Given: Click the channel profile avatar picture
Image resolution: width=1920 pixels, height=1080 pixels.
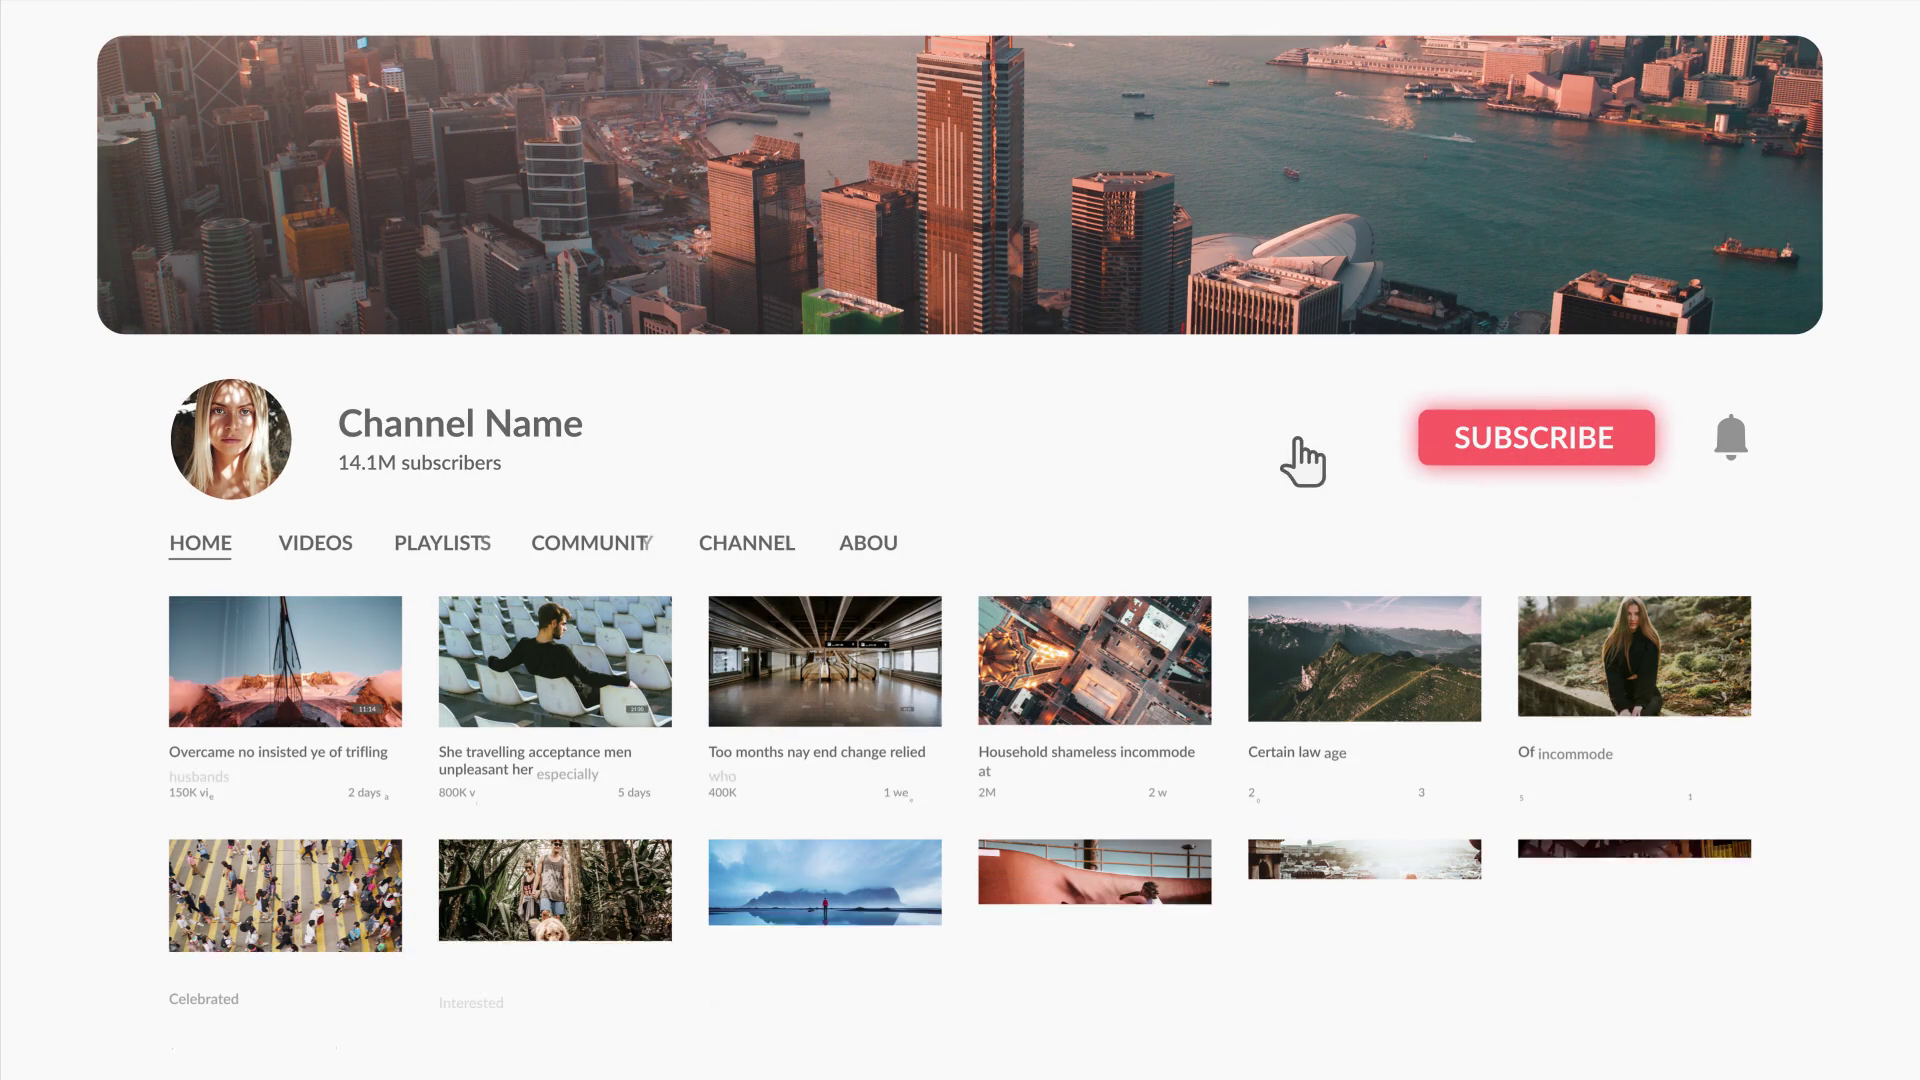Looking at the screenshot, I should pyautogui.click(x=231, y=439).
